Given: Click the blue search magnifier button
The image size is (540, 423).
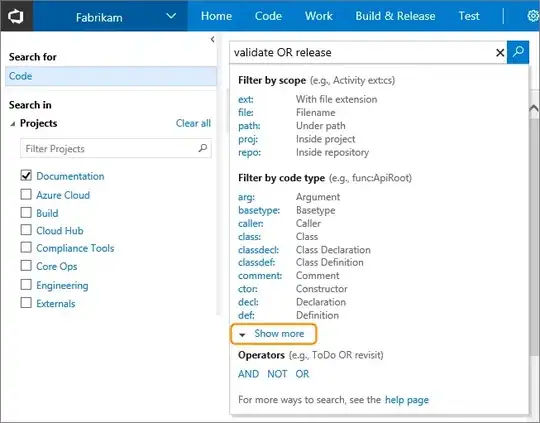Looking at the screenshot, I should coord(518,52).
